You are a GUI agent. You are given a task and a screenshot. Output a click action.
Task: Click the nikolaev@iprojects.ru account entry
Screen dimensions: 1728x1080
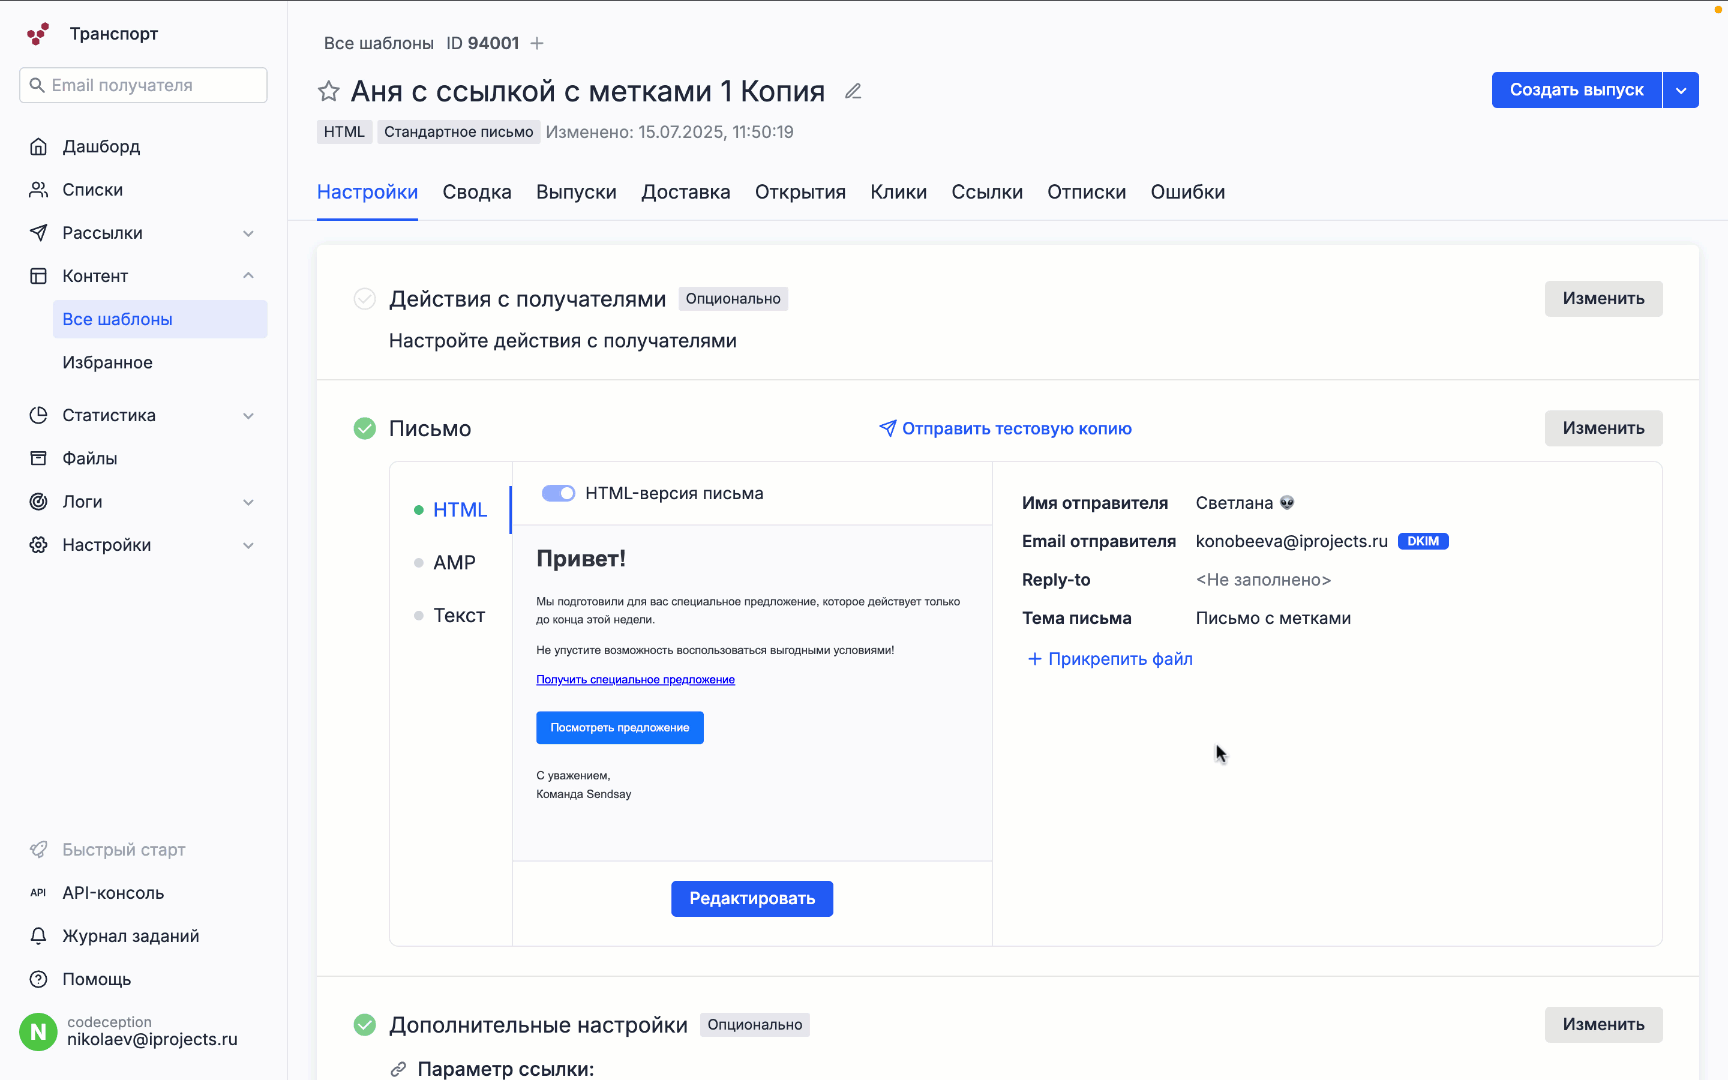click(143, 1031)
